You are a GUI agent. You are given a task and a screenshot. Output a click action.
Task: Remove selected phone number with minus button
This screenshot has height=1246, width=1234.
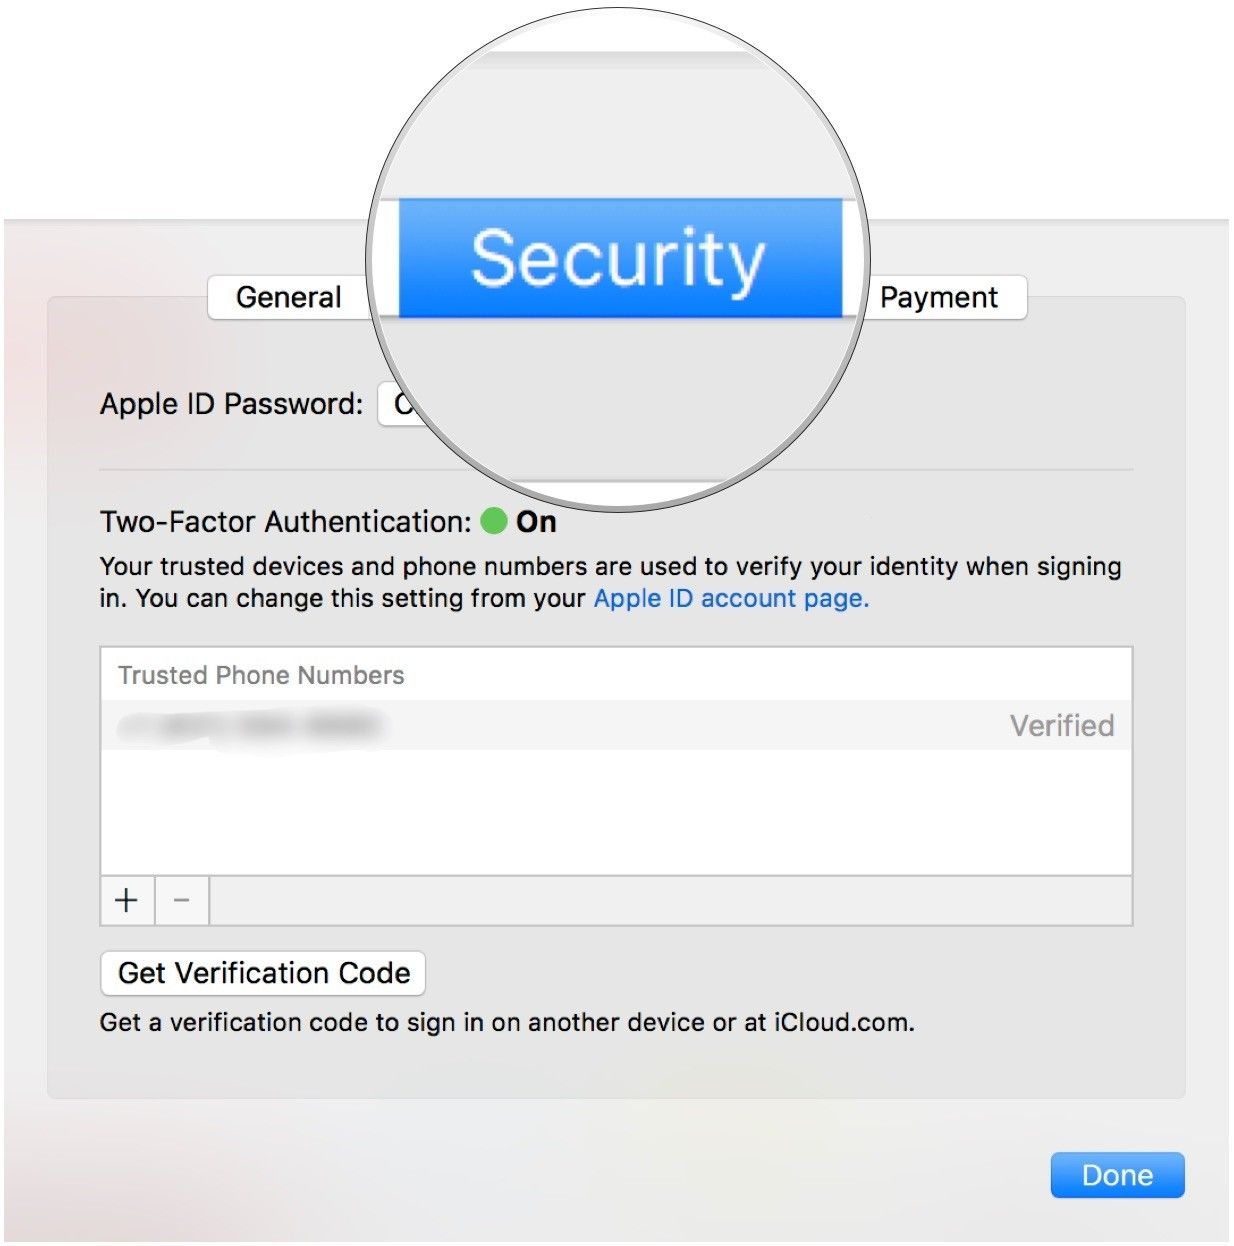[182, 900]
